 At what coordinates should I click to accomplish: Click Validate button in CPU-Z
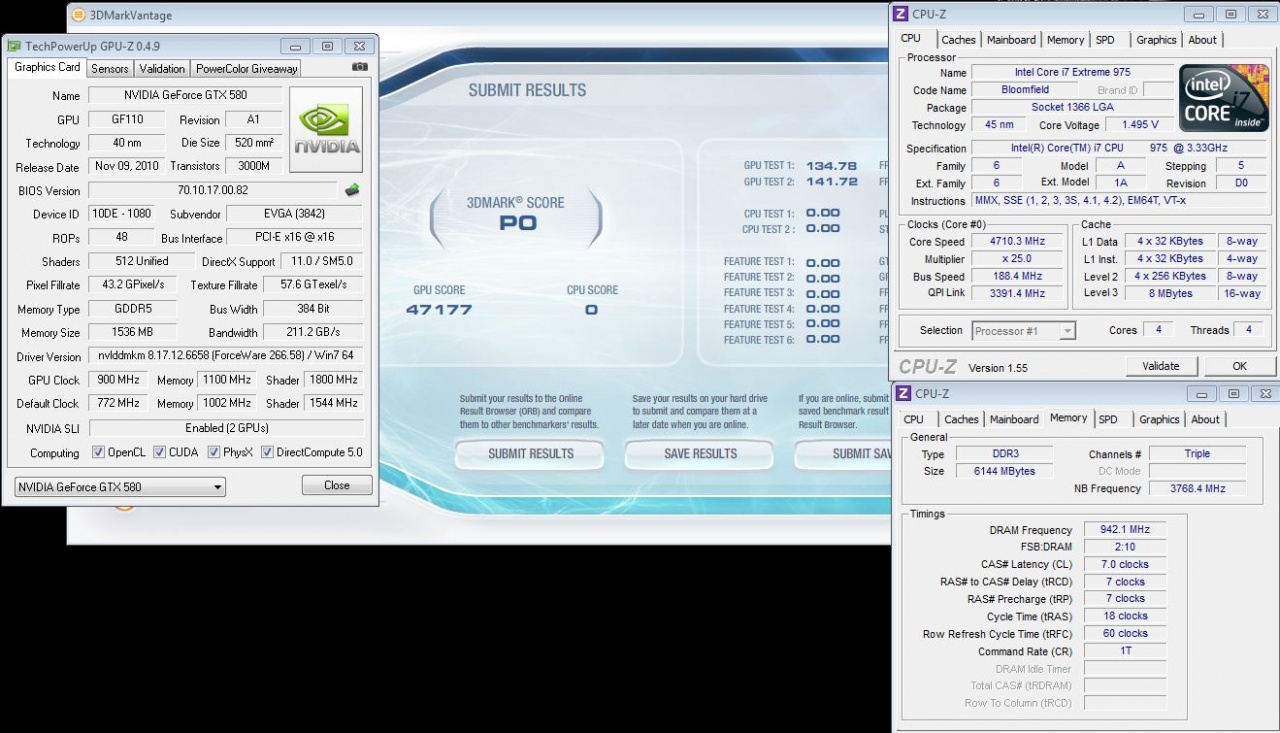[1161, 366]
